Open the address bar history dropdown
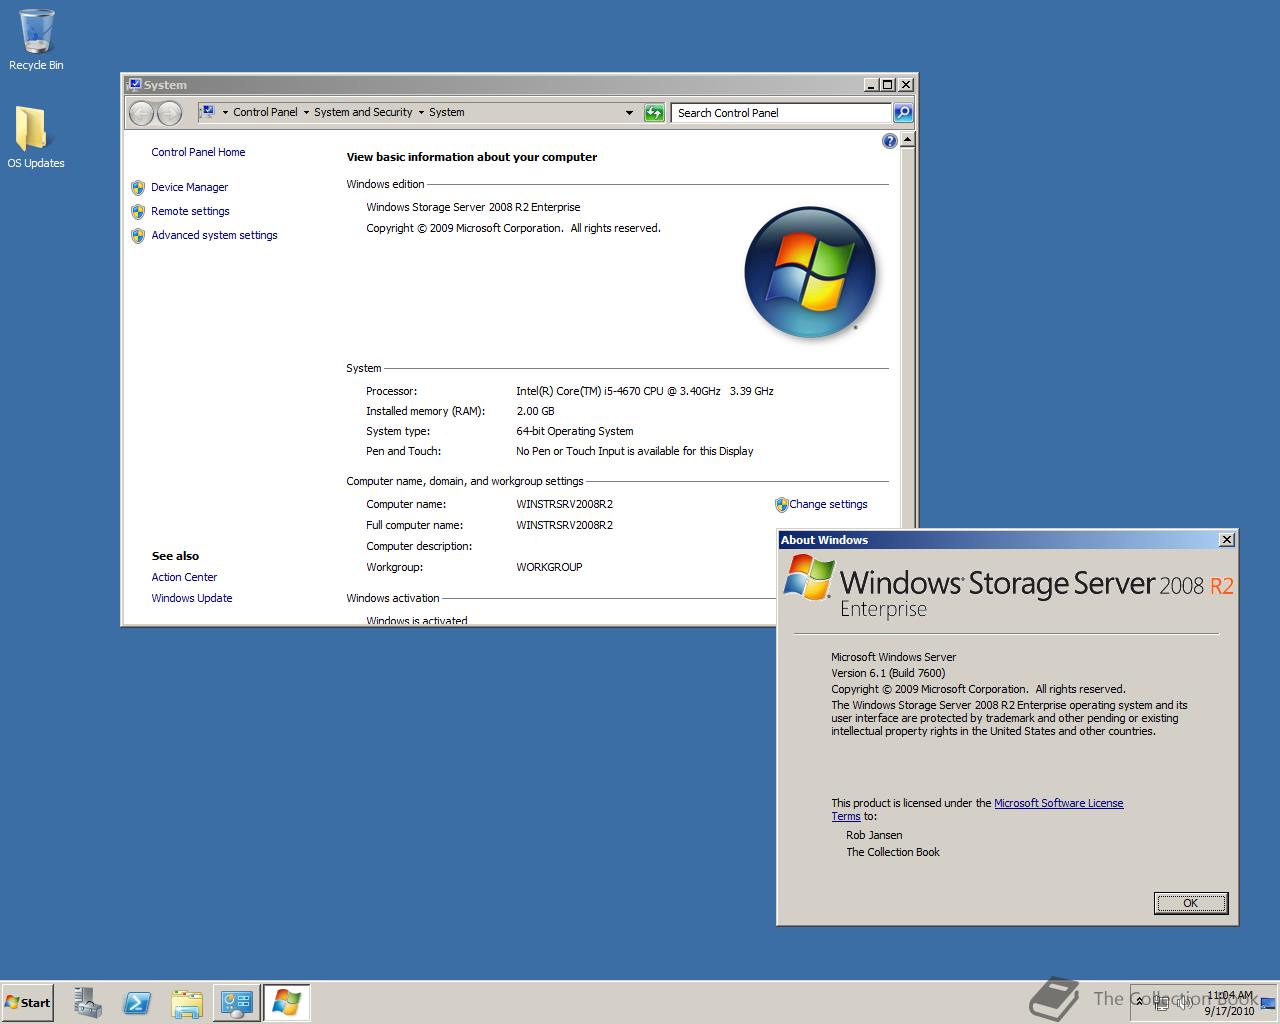This screenshot has height=1024, width=1280. pyautogui.click(x=629, y=113)
